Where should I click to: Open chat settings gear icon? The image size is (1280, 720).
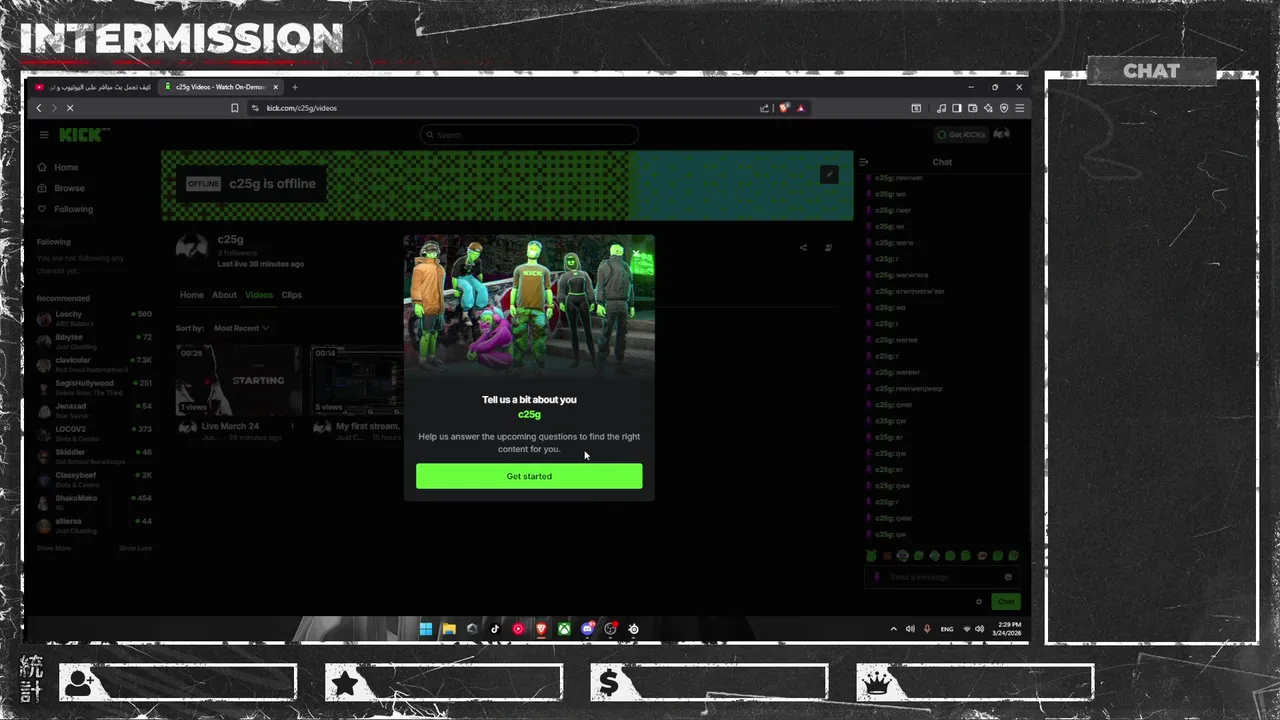point(979,601)
